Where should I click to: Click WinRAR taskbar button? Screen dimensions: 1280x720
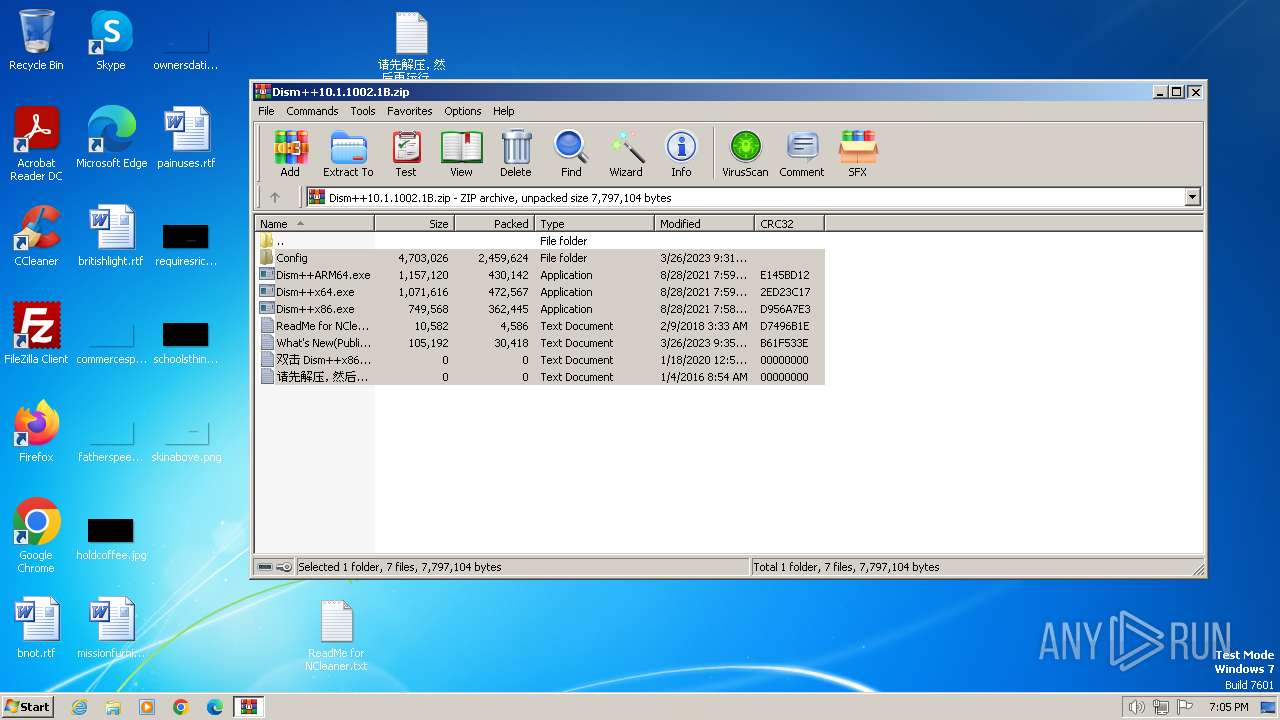[248, 707]
